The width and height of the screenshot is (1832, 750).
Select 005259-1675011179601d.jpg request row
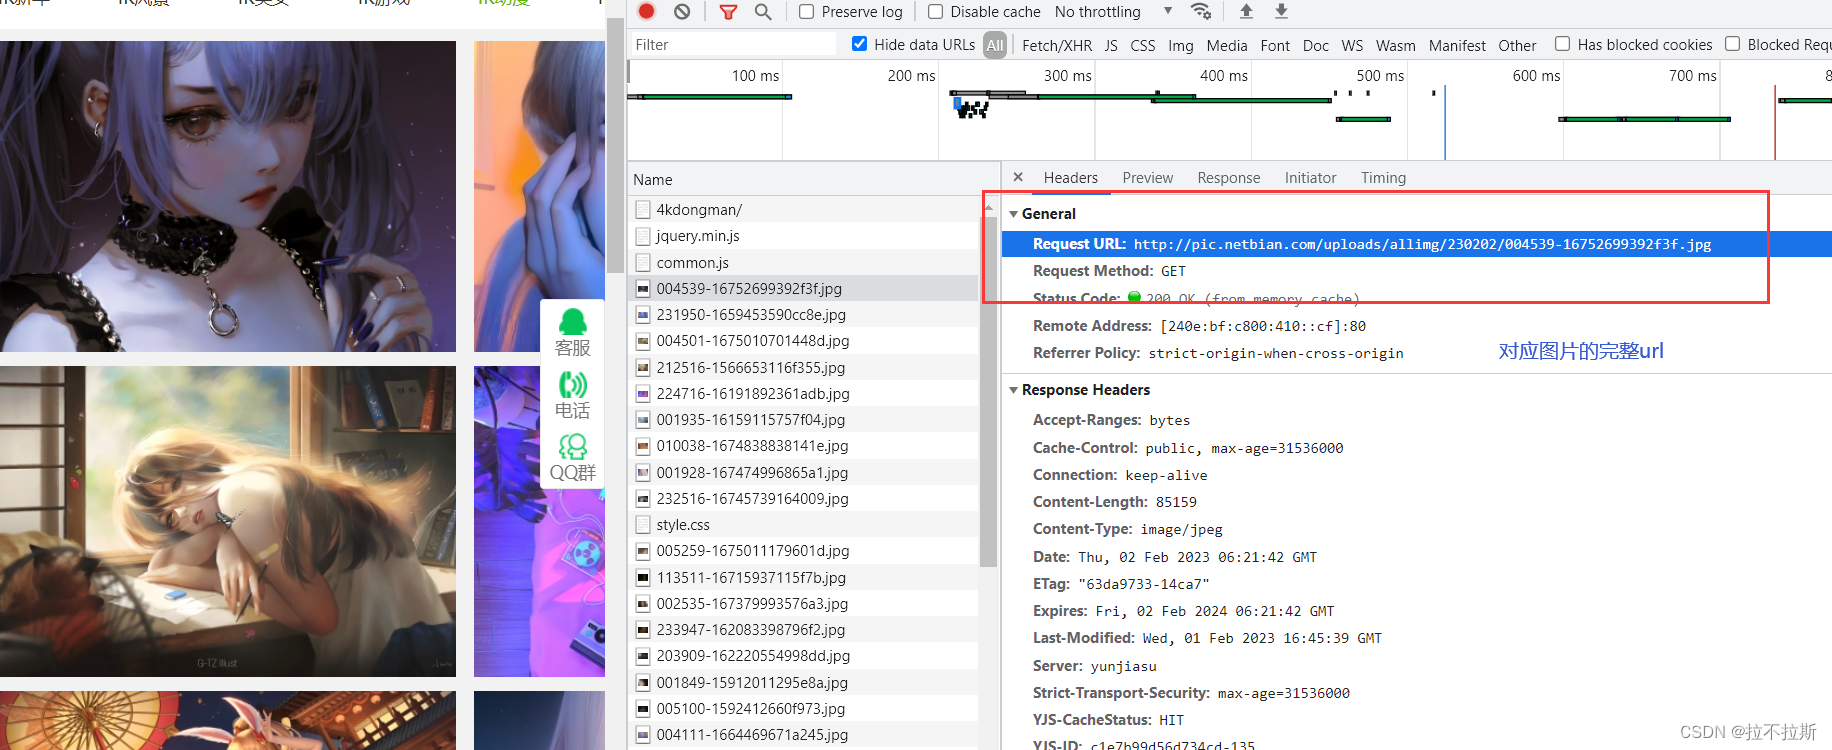pyautogui.click(x=803, y=551)
